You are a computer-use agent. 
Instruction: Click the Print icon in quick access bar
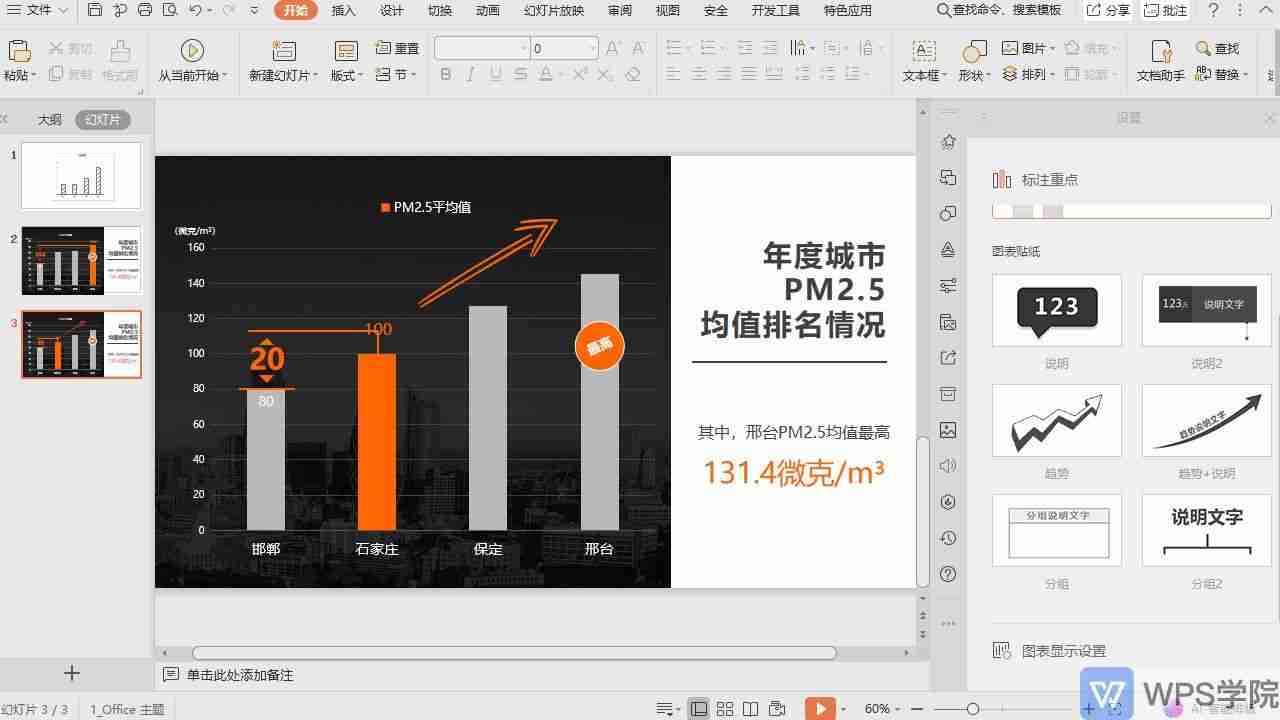pos(145,10)
